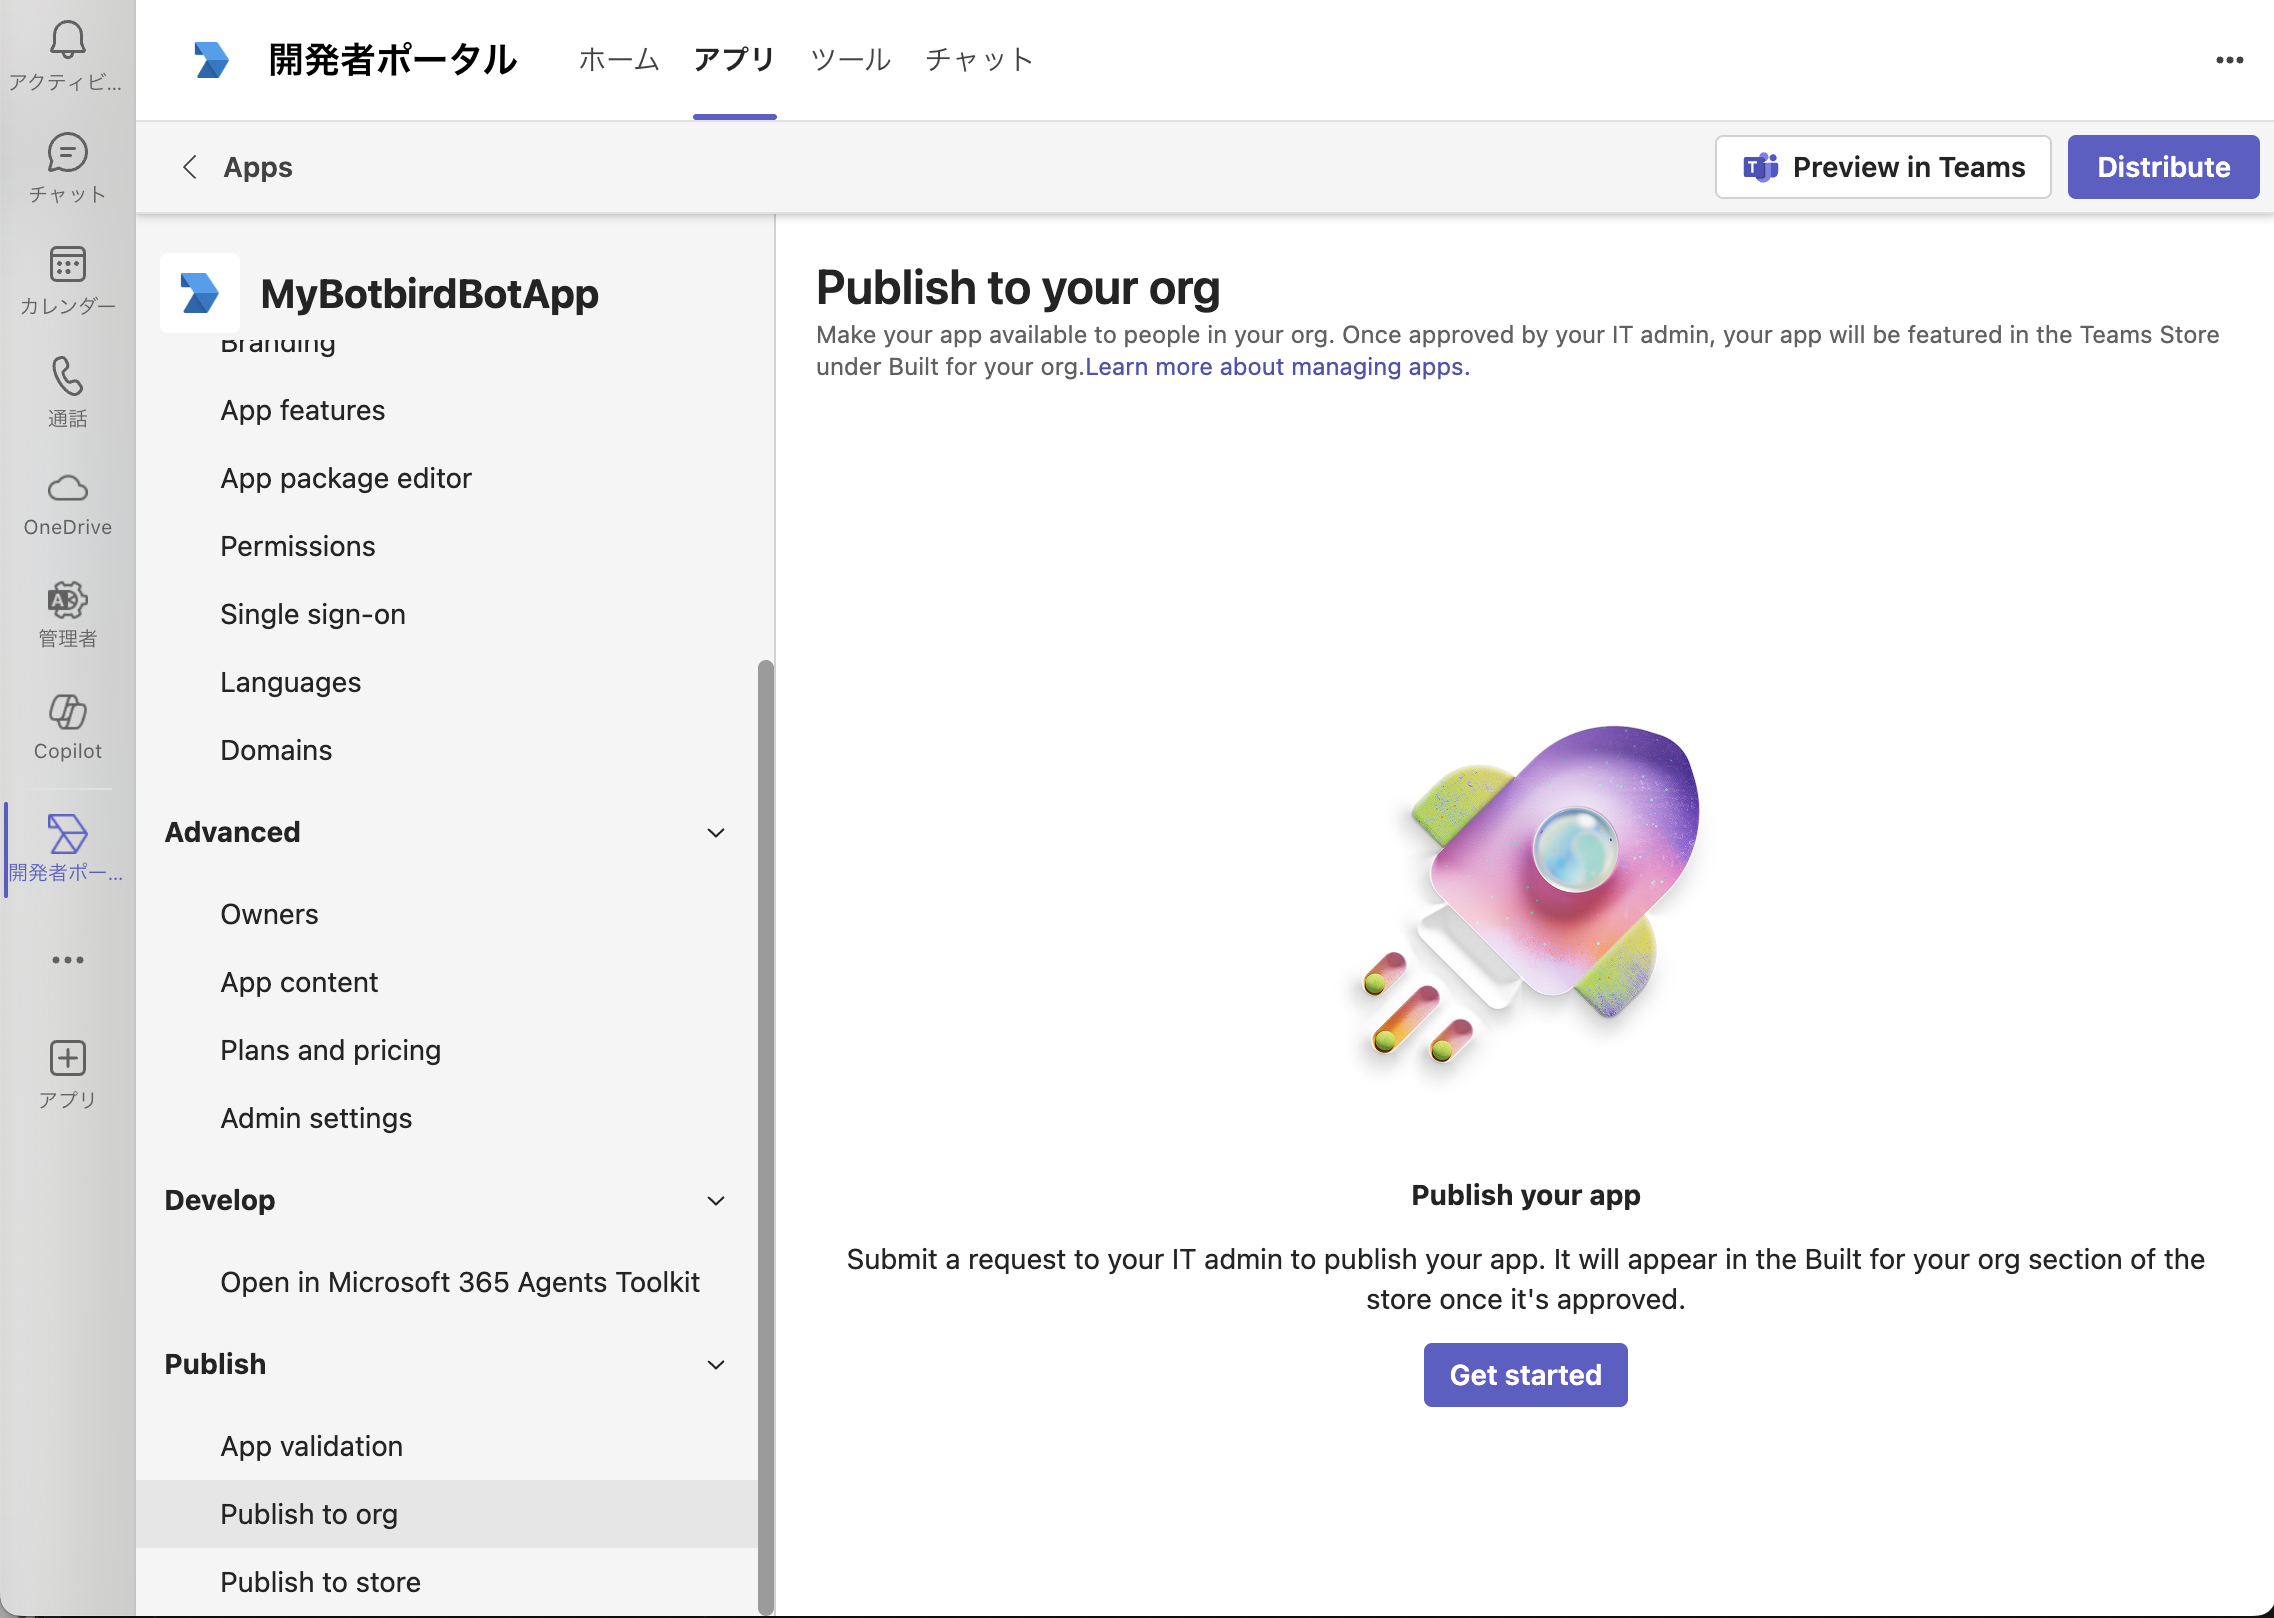
Task: Click the Get started button
Action: tap(1525, 1375)
